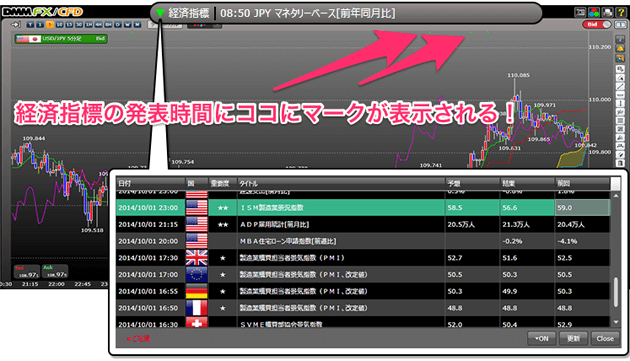Open the ▼ON dropdown button
Viewport: 630px width, 361px height.
pyautogui.click(x=542, y=338)
